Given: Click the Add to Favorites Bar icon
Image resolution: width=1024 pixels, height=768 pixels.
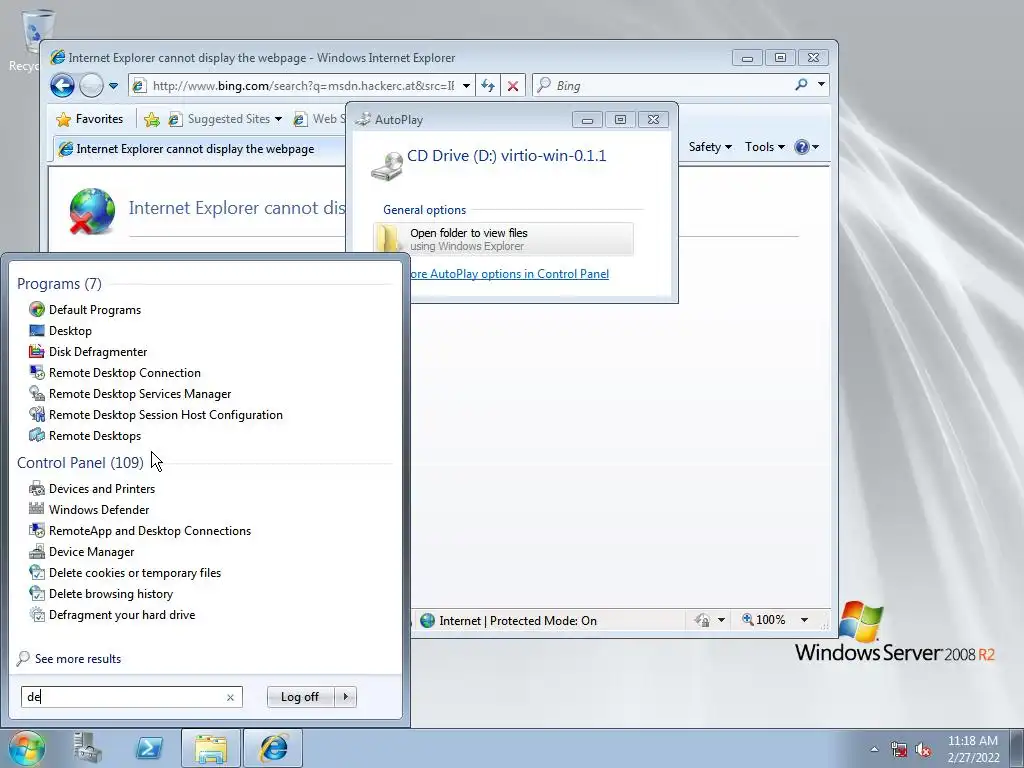Looking at the screenshot, I should tap(152, 119).
